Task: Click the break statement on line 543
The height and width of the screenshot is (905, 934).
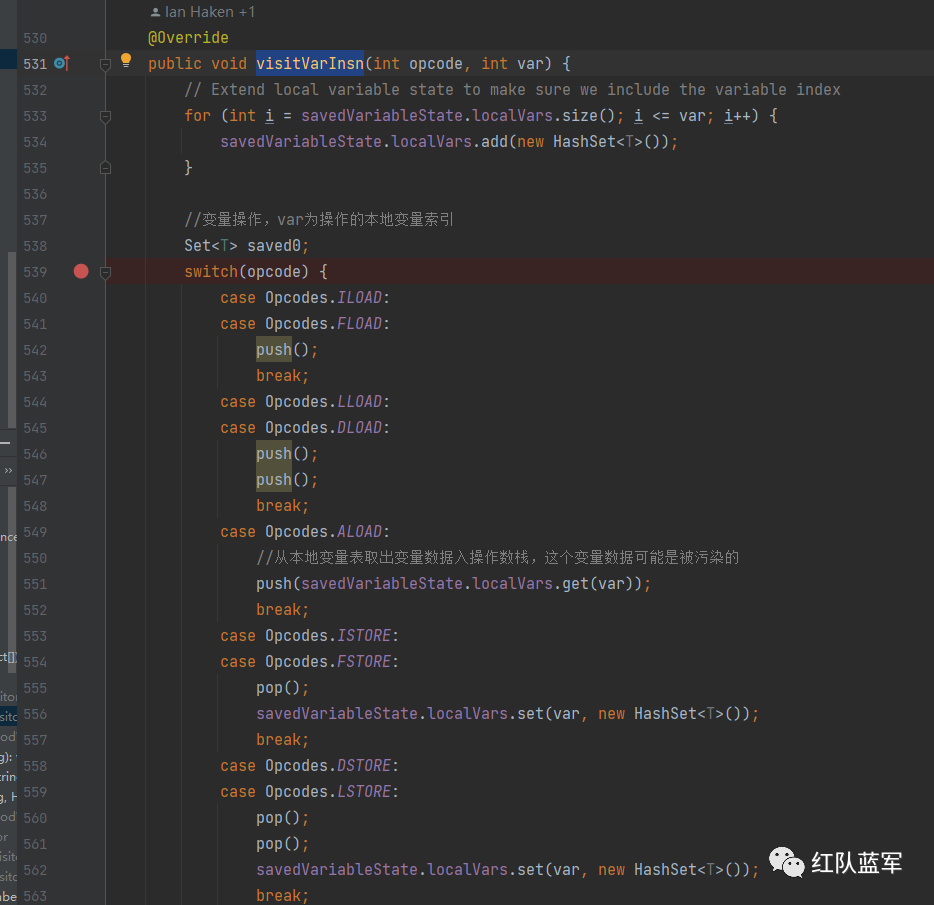Action: (x=282, y=376)
